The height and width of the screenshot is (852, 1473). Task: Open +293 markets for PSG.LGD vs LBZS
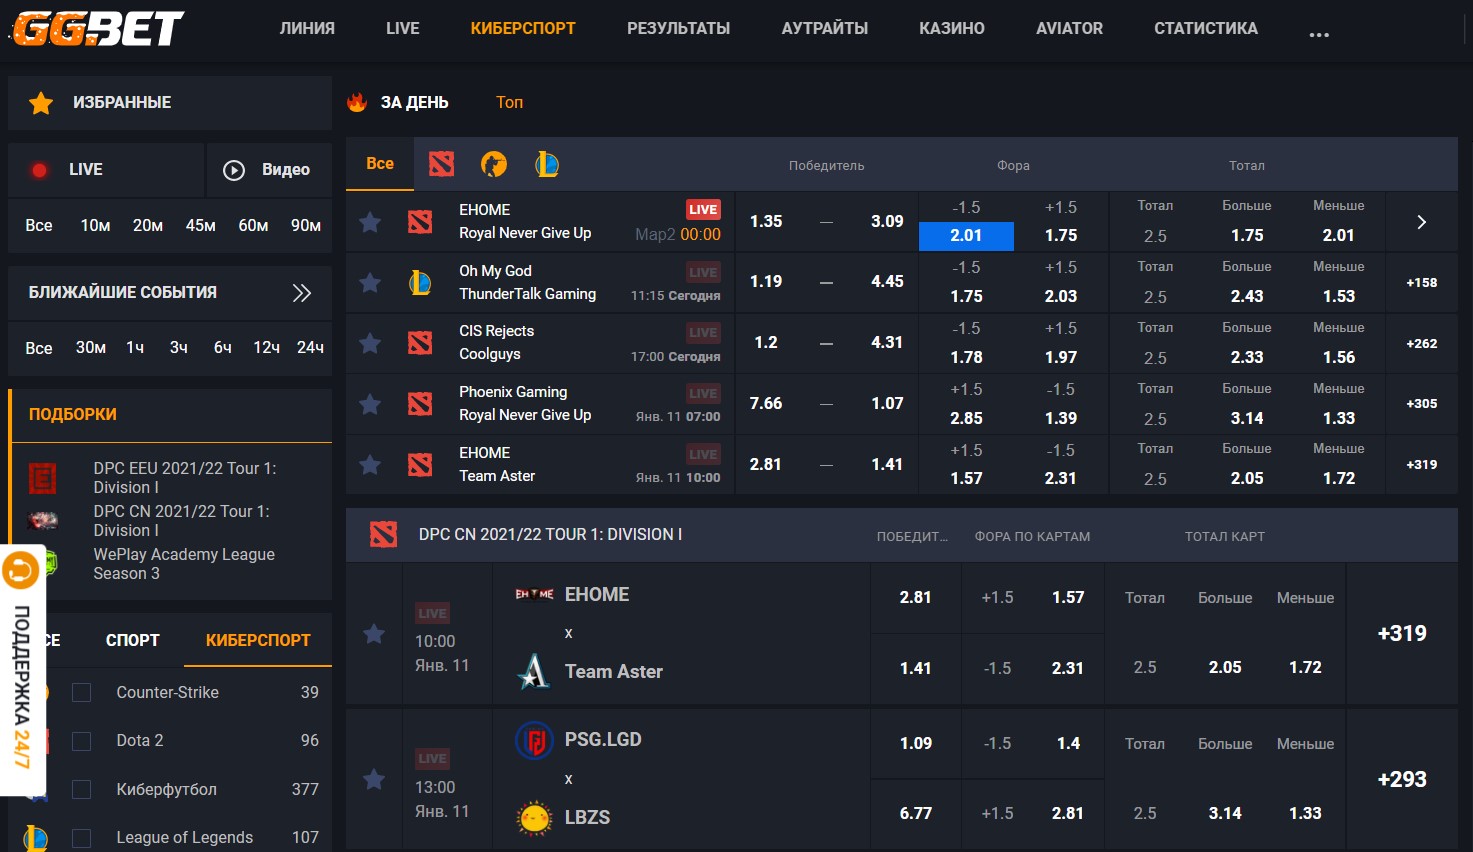tap(1402, 780)
